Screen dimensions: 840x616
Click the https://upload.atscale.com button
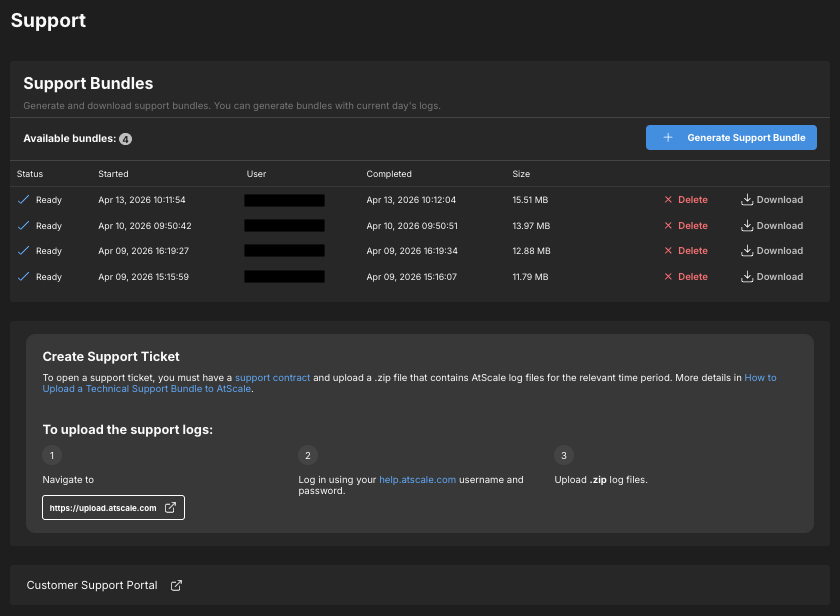tap(114, 508)
